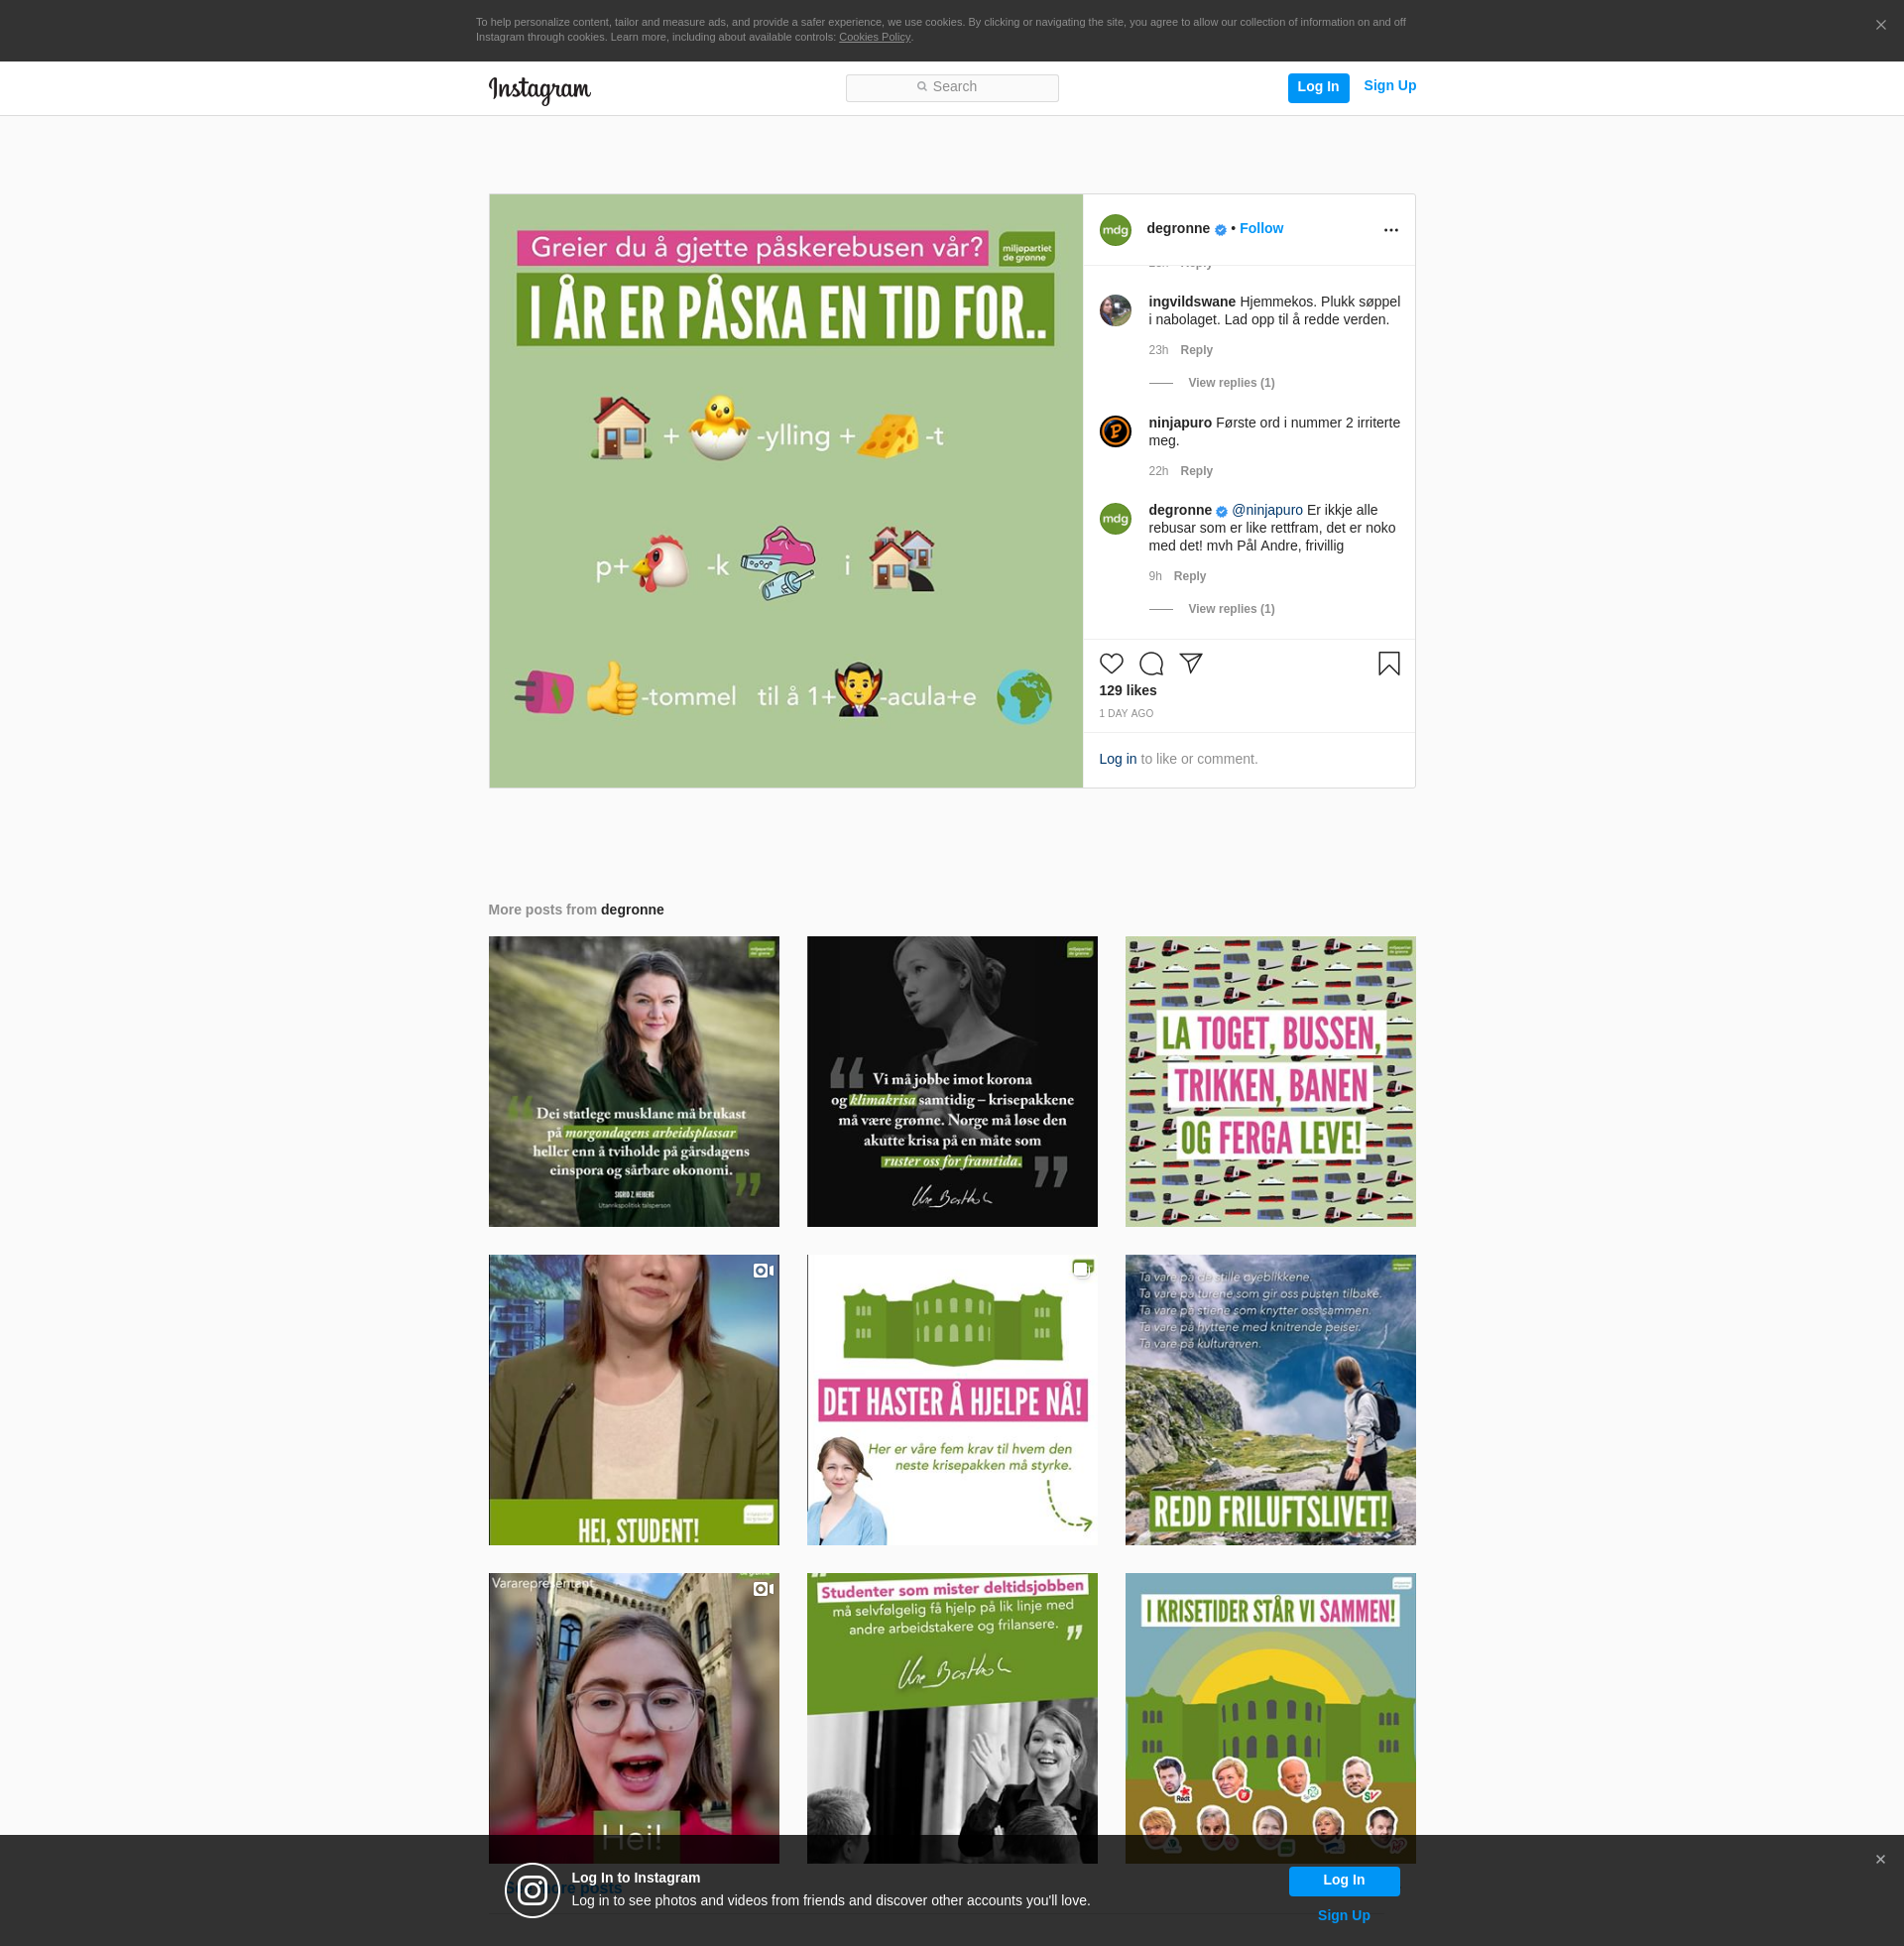This screenshot has height=1946, width=1904.
Task: Open the @ninjapuro mention link
Action: pos(1267,510)
